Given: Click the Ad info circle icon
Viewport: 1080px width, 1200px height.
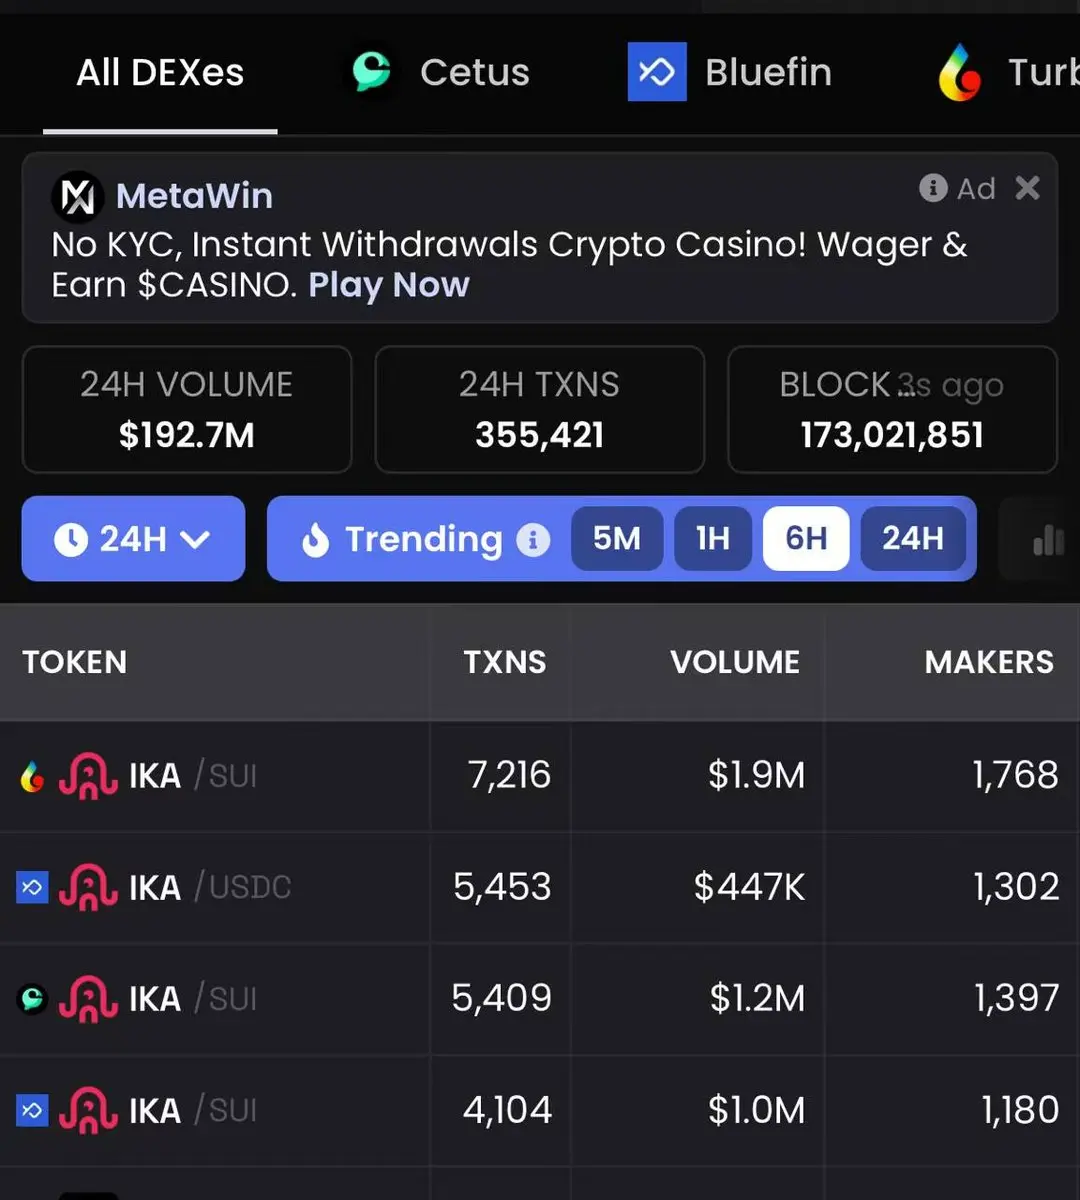Looking at the screenshot, I should point(933,188).
